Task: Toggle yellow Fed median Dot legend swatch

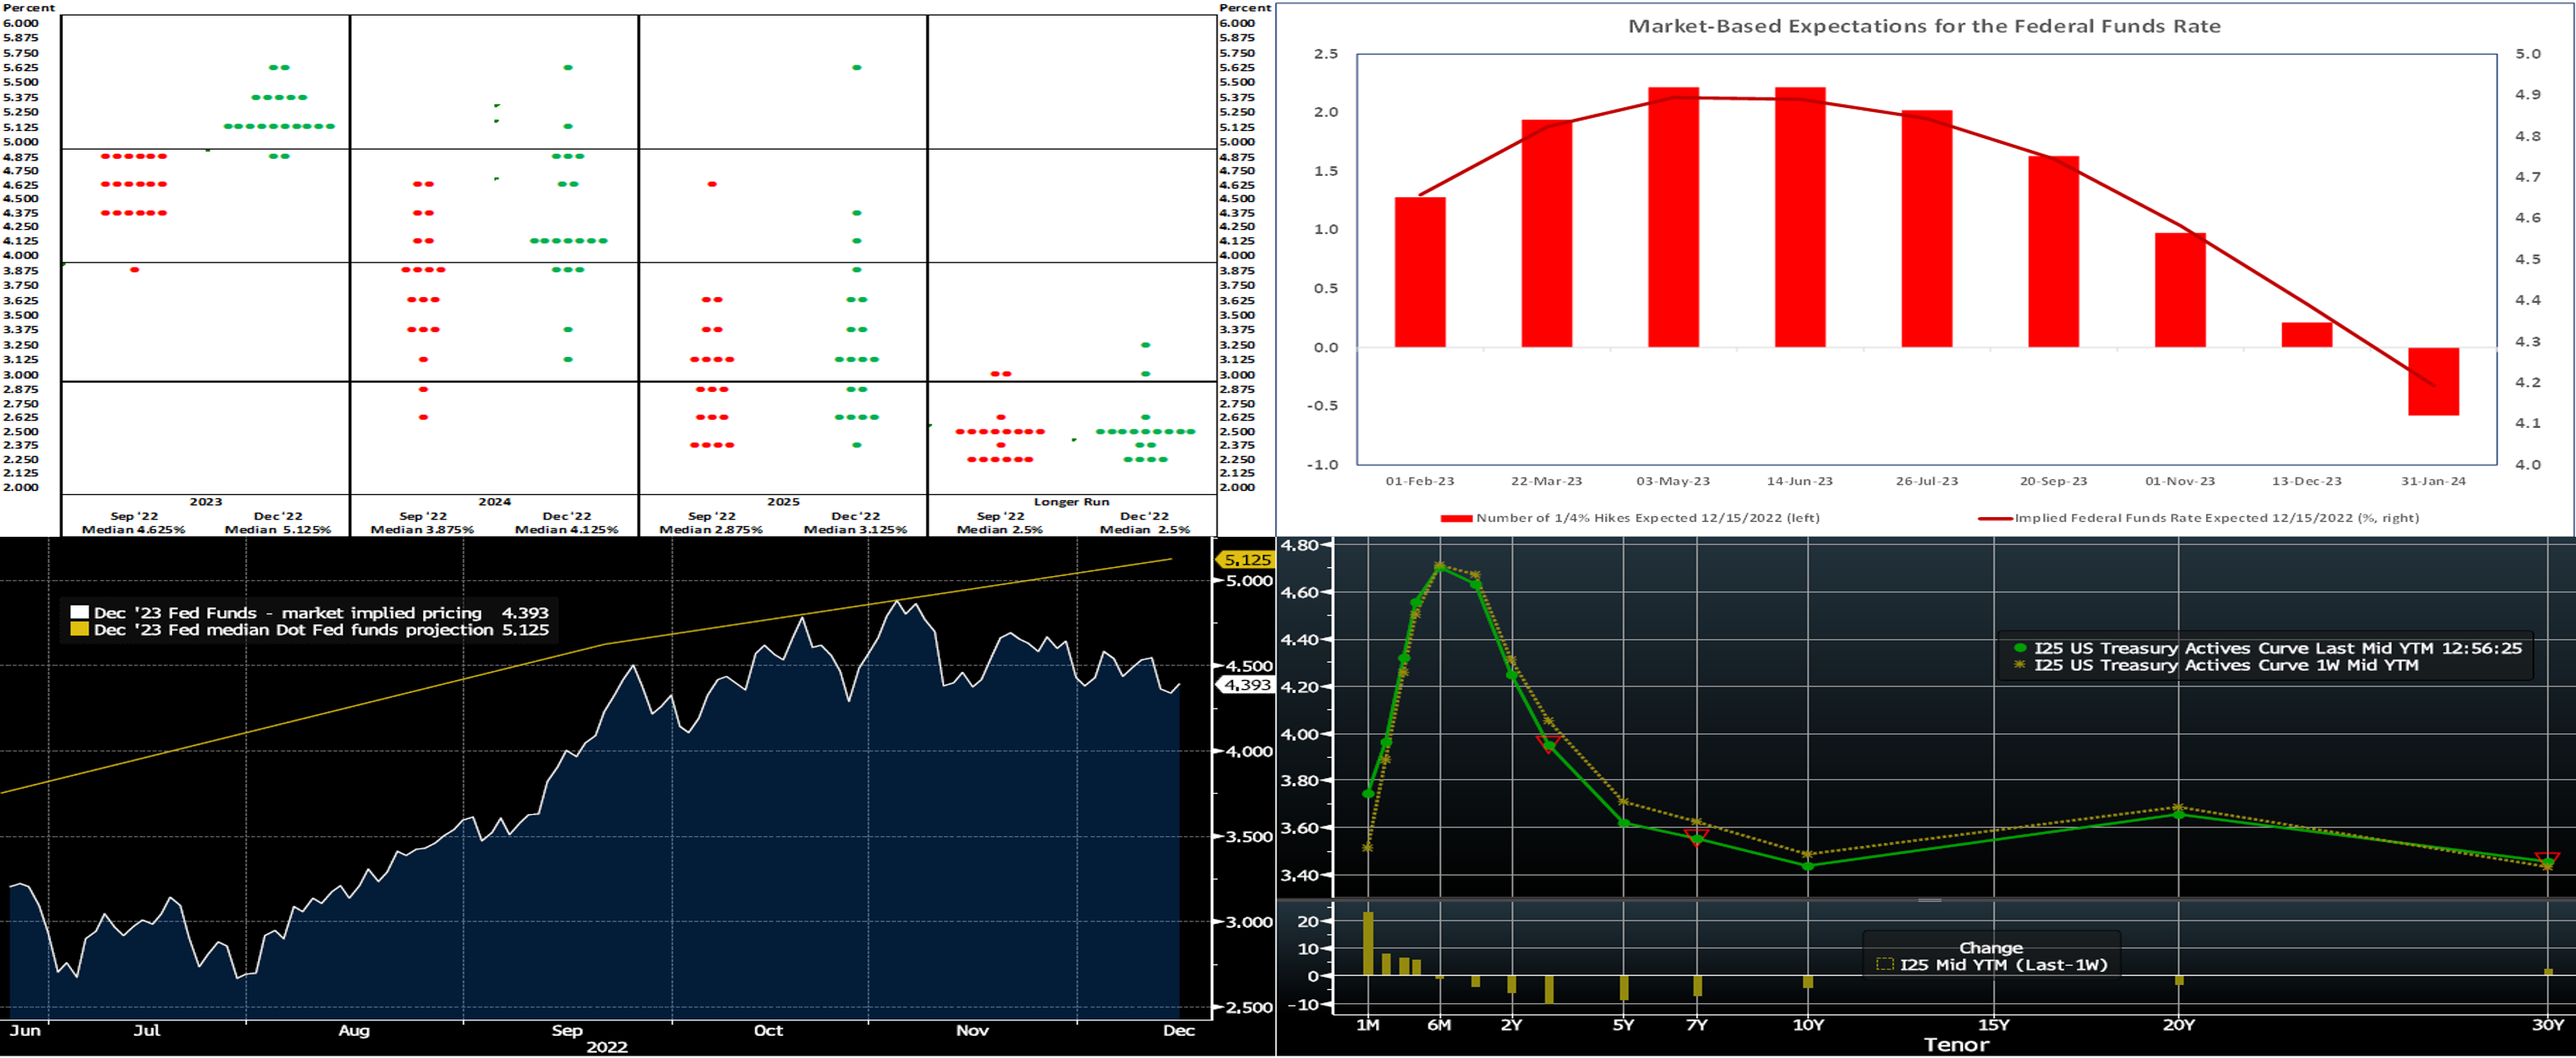Action: (x=79, y=630)
